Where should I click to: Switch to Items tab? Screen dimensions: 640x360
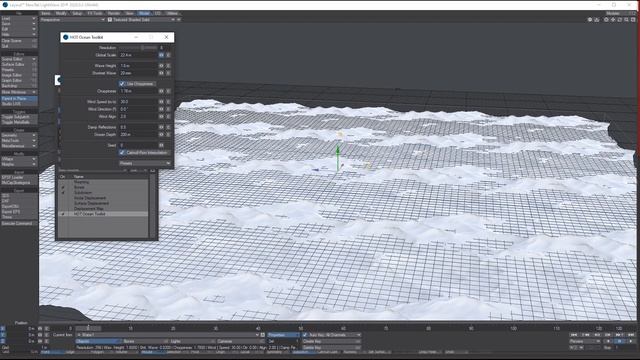click(x=46, y=13)
